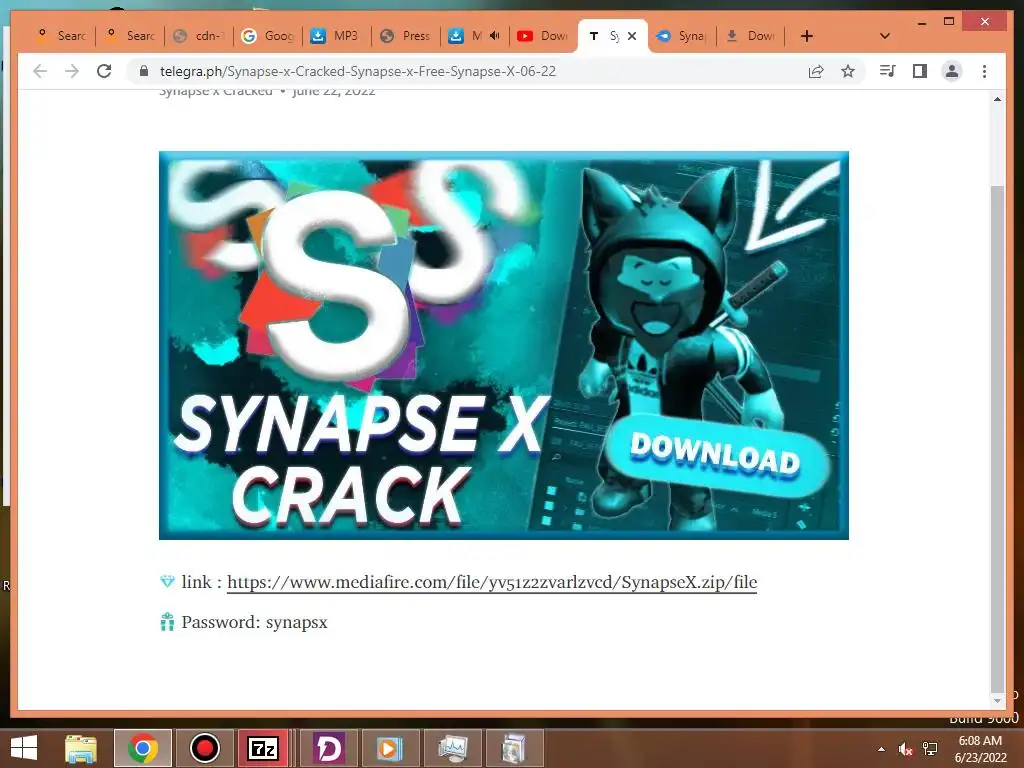The width and height of the screenshot is (1024, 768).
Task: Open File Explorer from taskbar
Action: (81, 748)
